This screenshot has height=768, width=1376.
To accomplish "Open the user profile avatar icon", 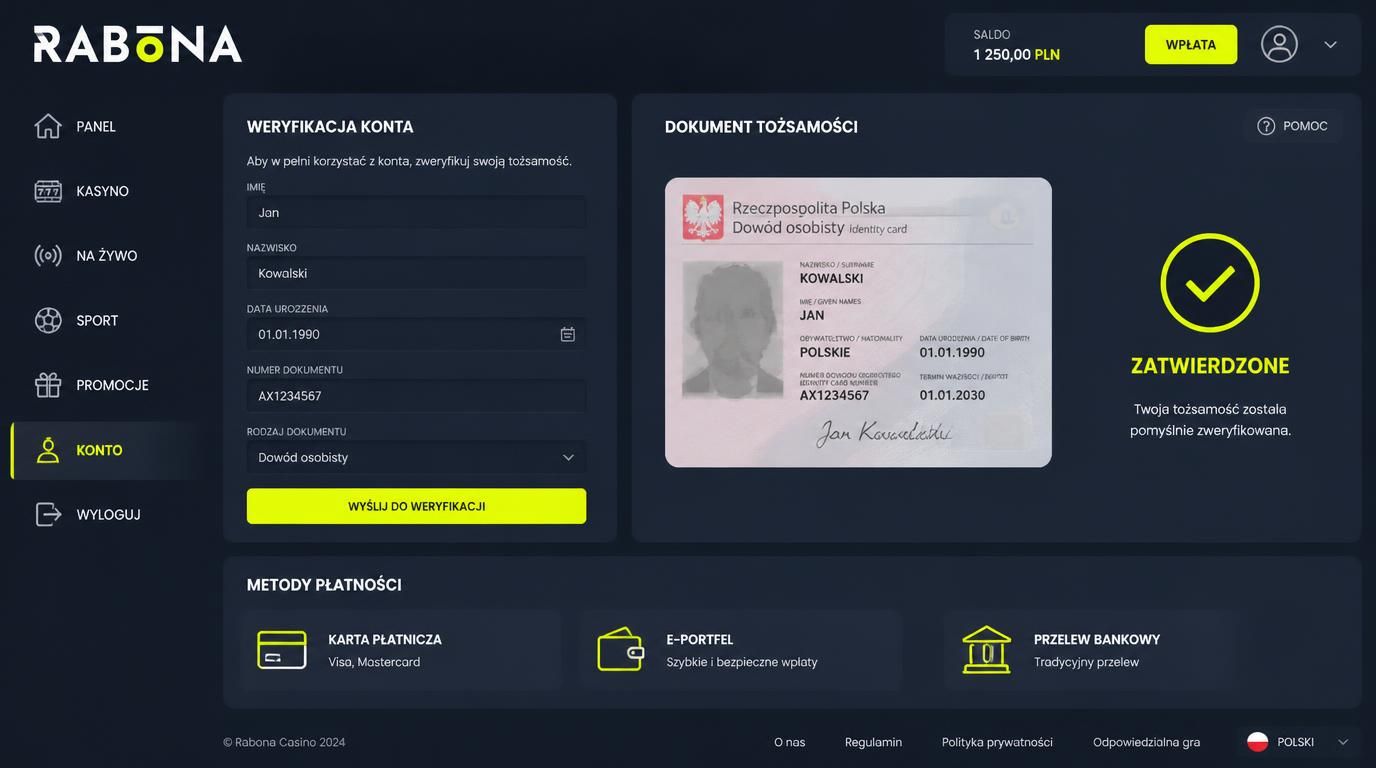I will coord(1279,44).
